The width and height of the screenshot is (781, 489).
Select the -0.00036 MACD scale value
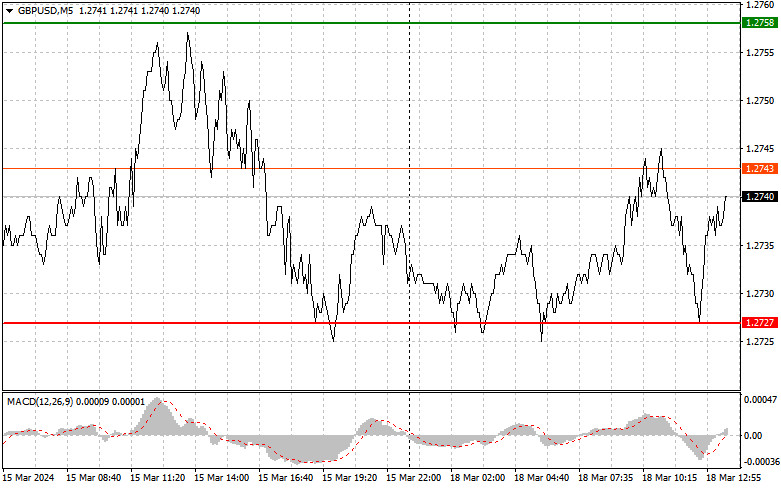click(761, 462)
